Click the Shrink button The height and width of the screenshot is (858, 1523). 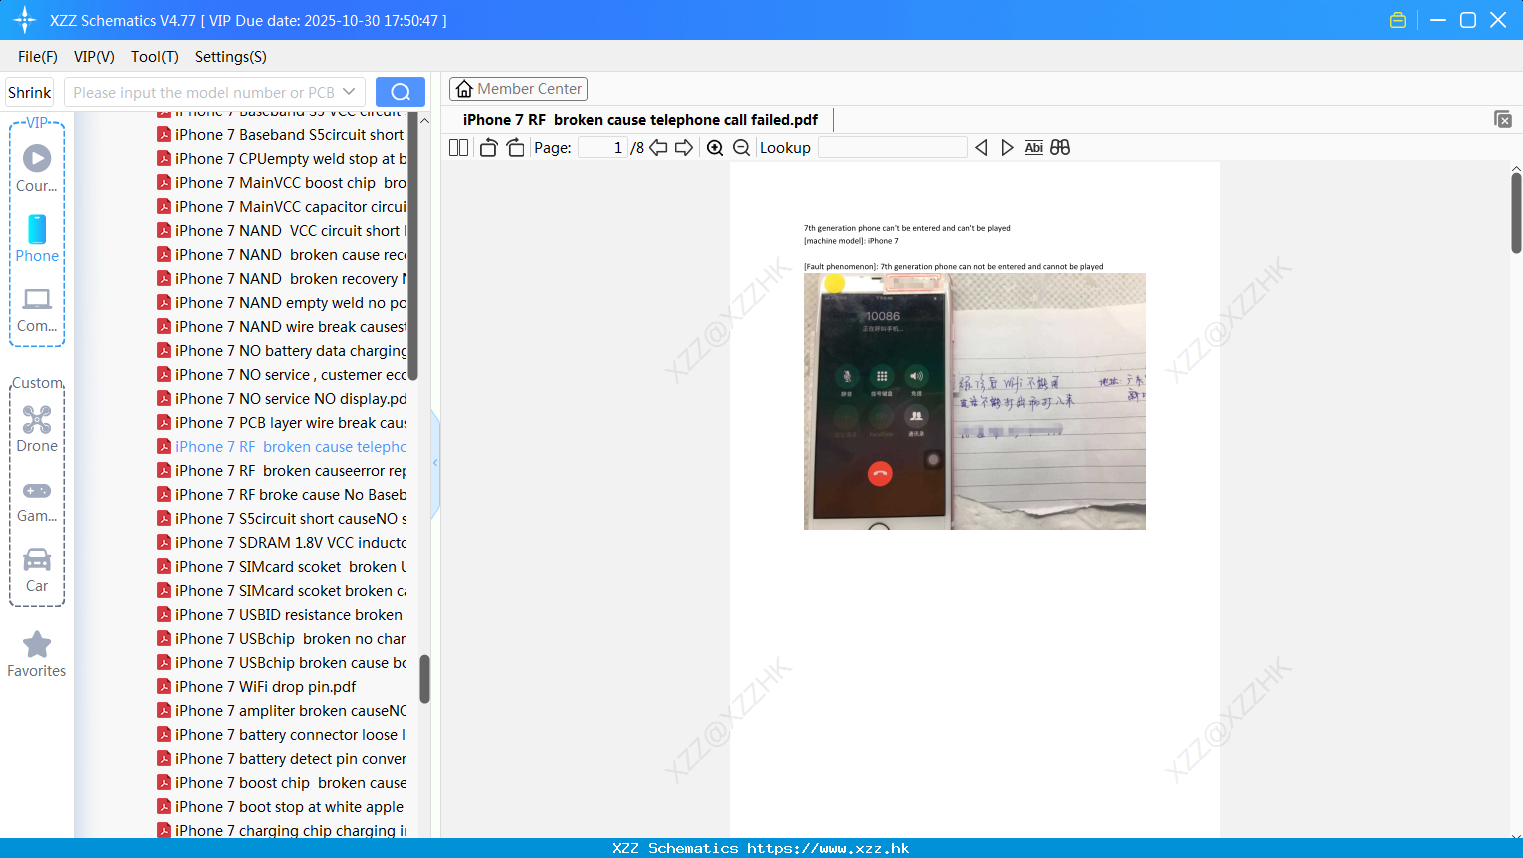[x=29, y=92]
